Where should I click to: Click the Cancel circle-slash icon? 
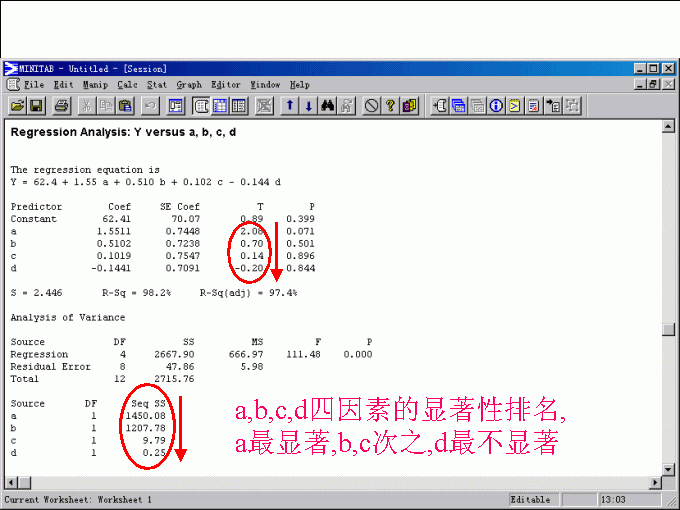(x=372, y=105)
